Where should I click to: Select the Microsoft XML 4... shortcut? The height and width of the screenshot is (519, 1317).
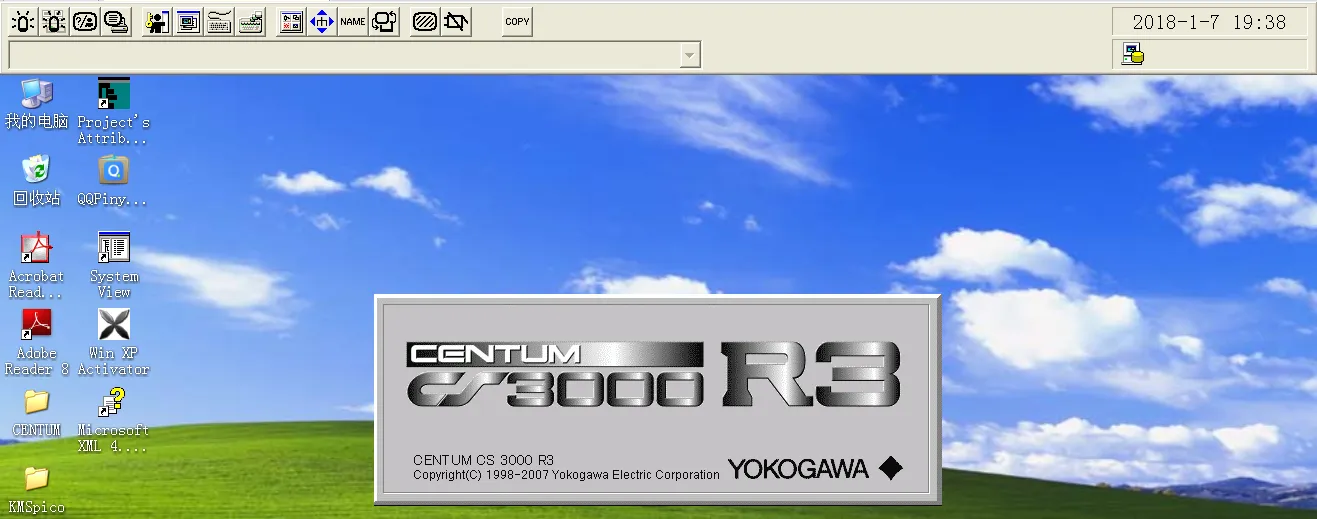pos(113,420)
